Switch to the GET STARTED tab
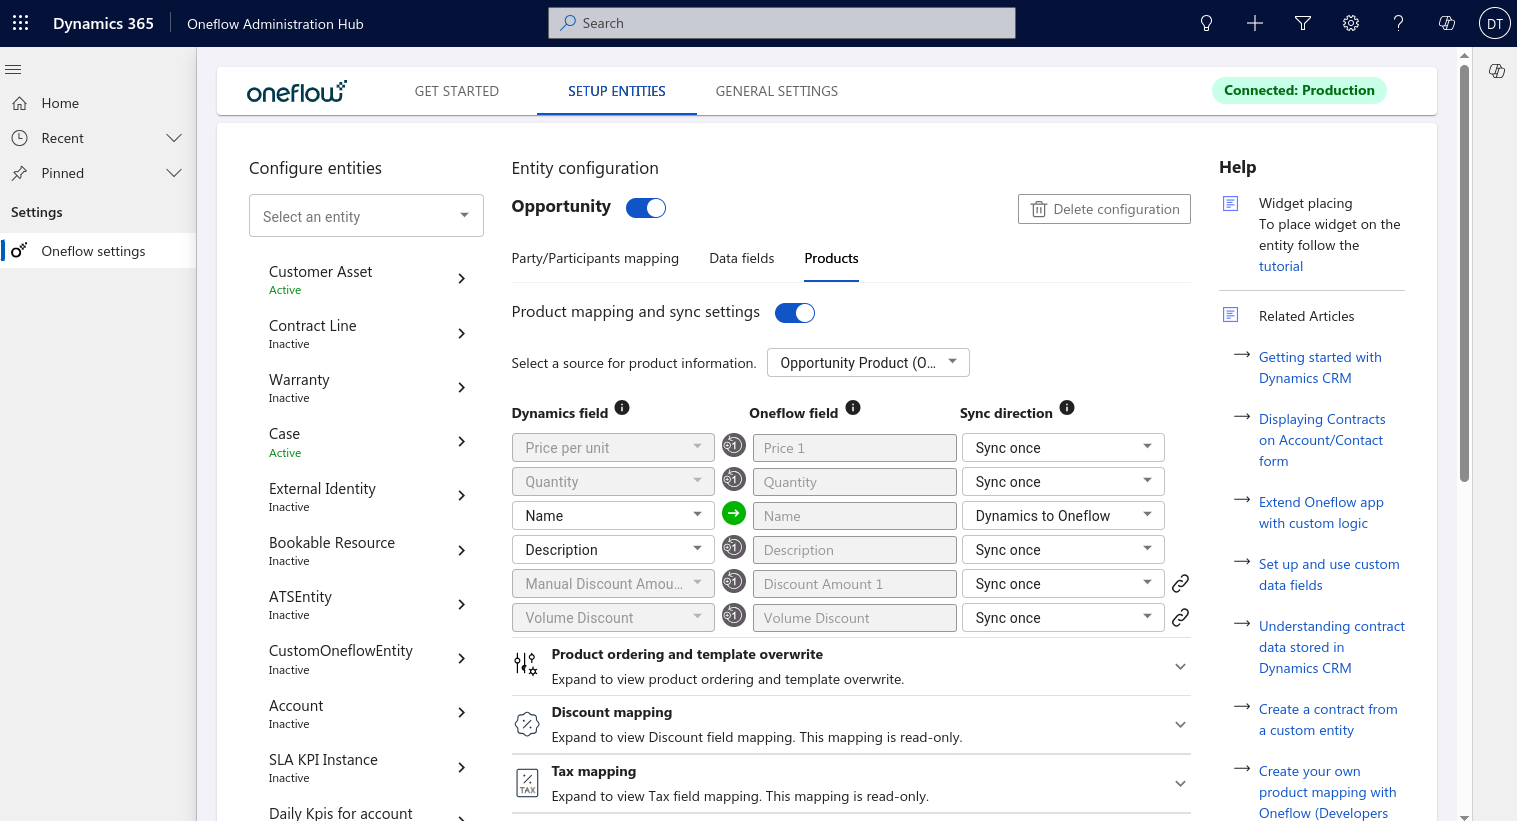1517x821 pixels. tap(457, 91)
